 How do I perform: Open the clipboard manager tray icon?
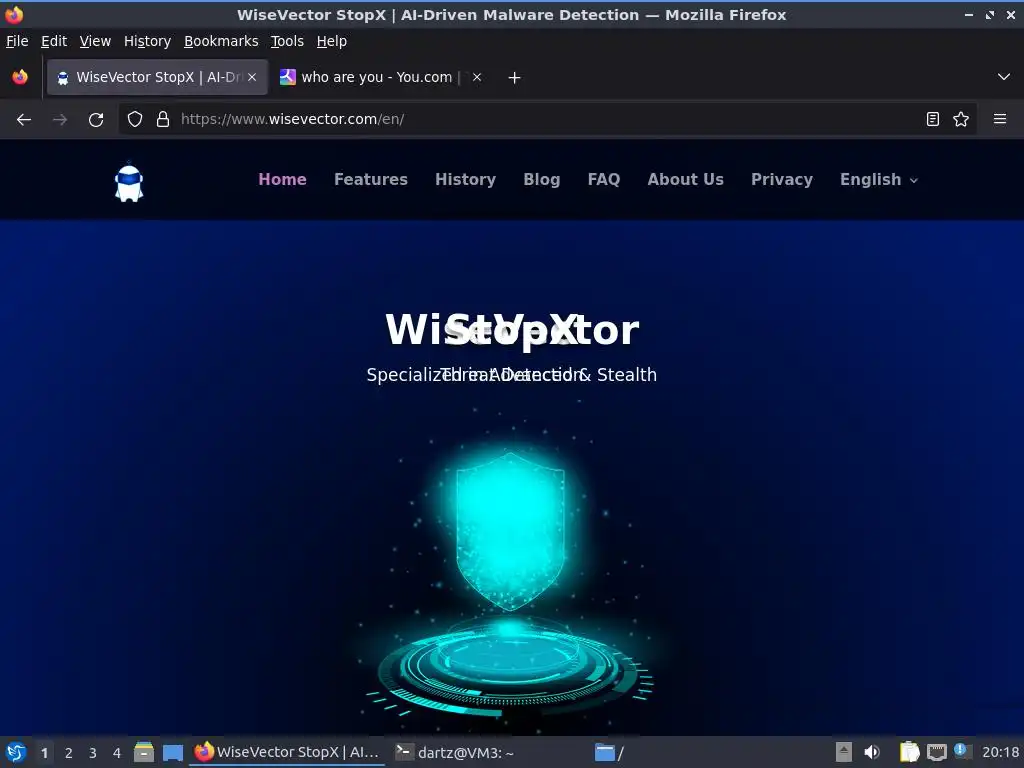[909, 752]
